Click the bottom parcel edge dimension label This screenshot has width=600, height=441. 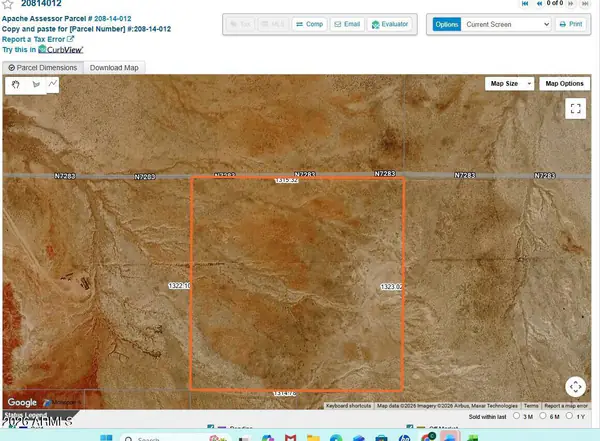[x=285, y=393]
